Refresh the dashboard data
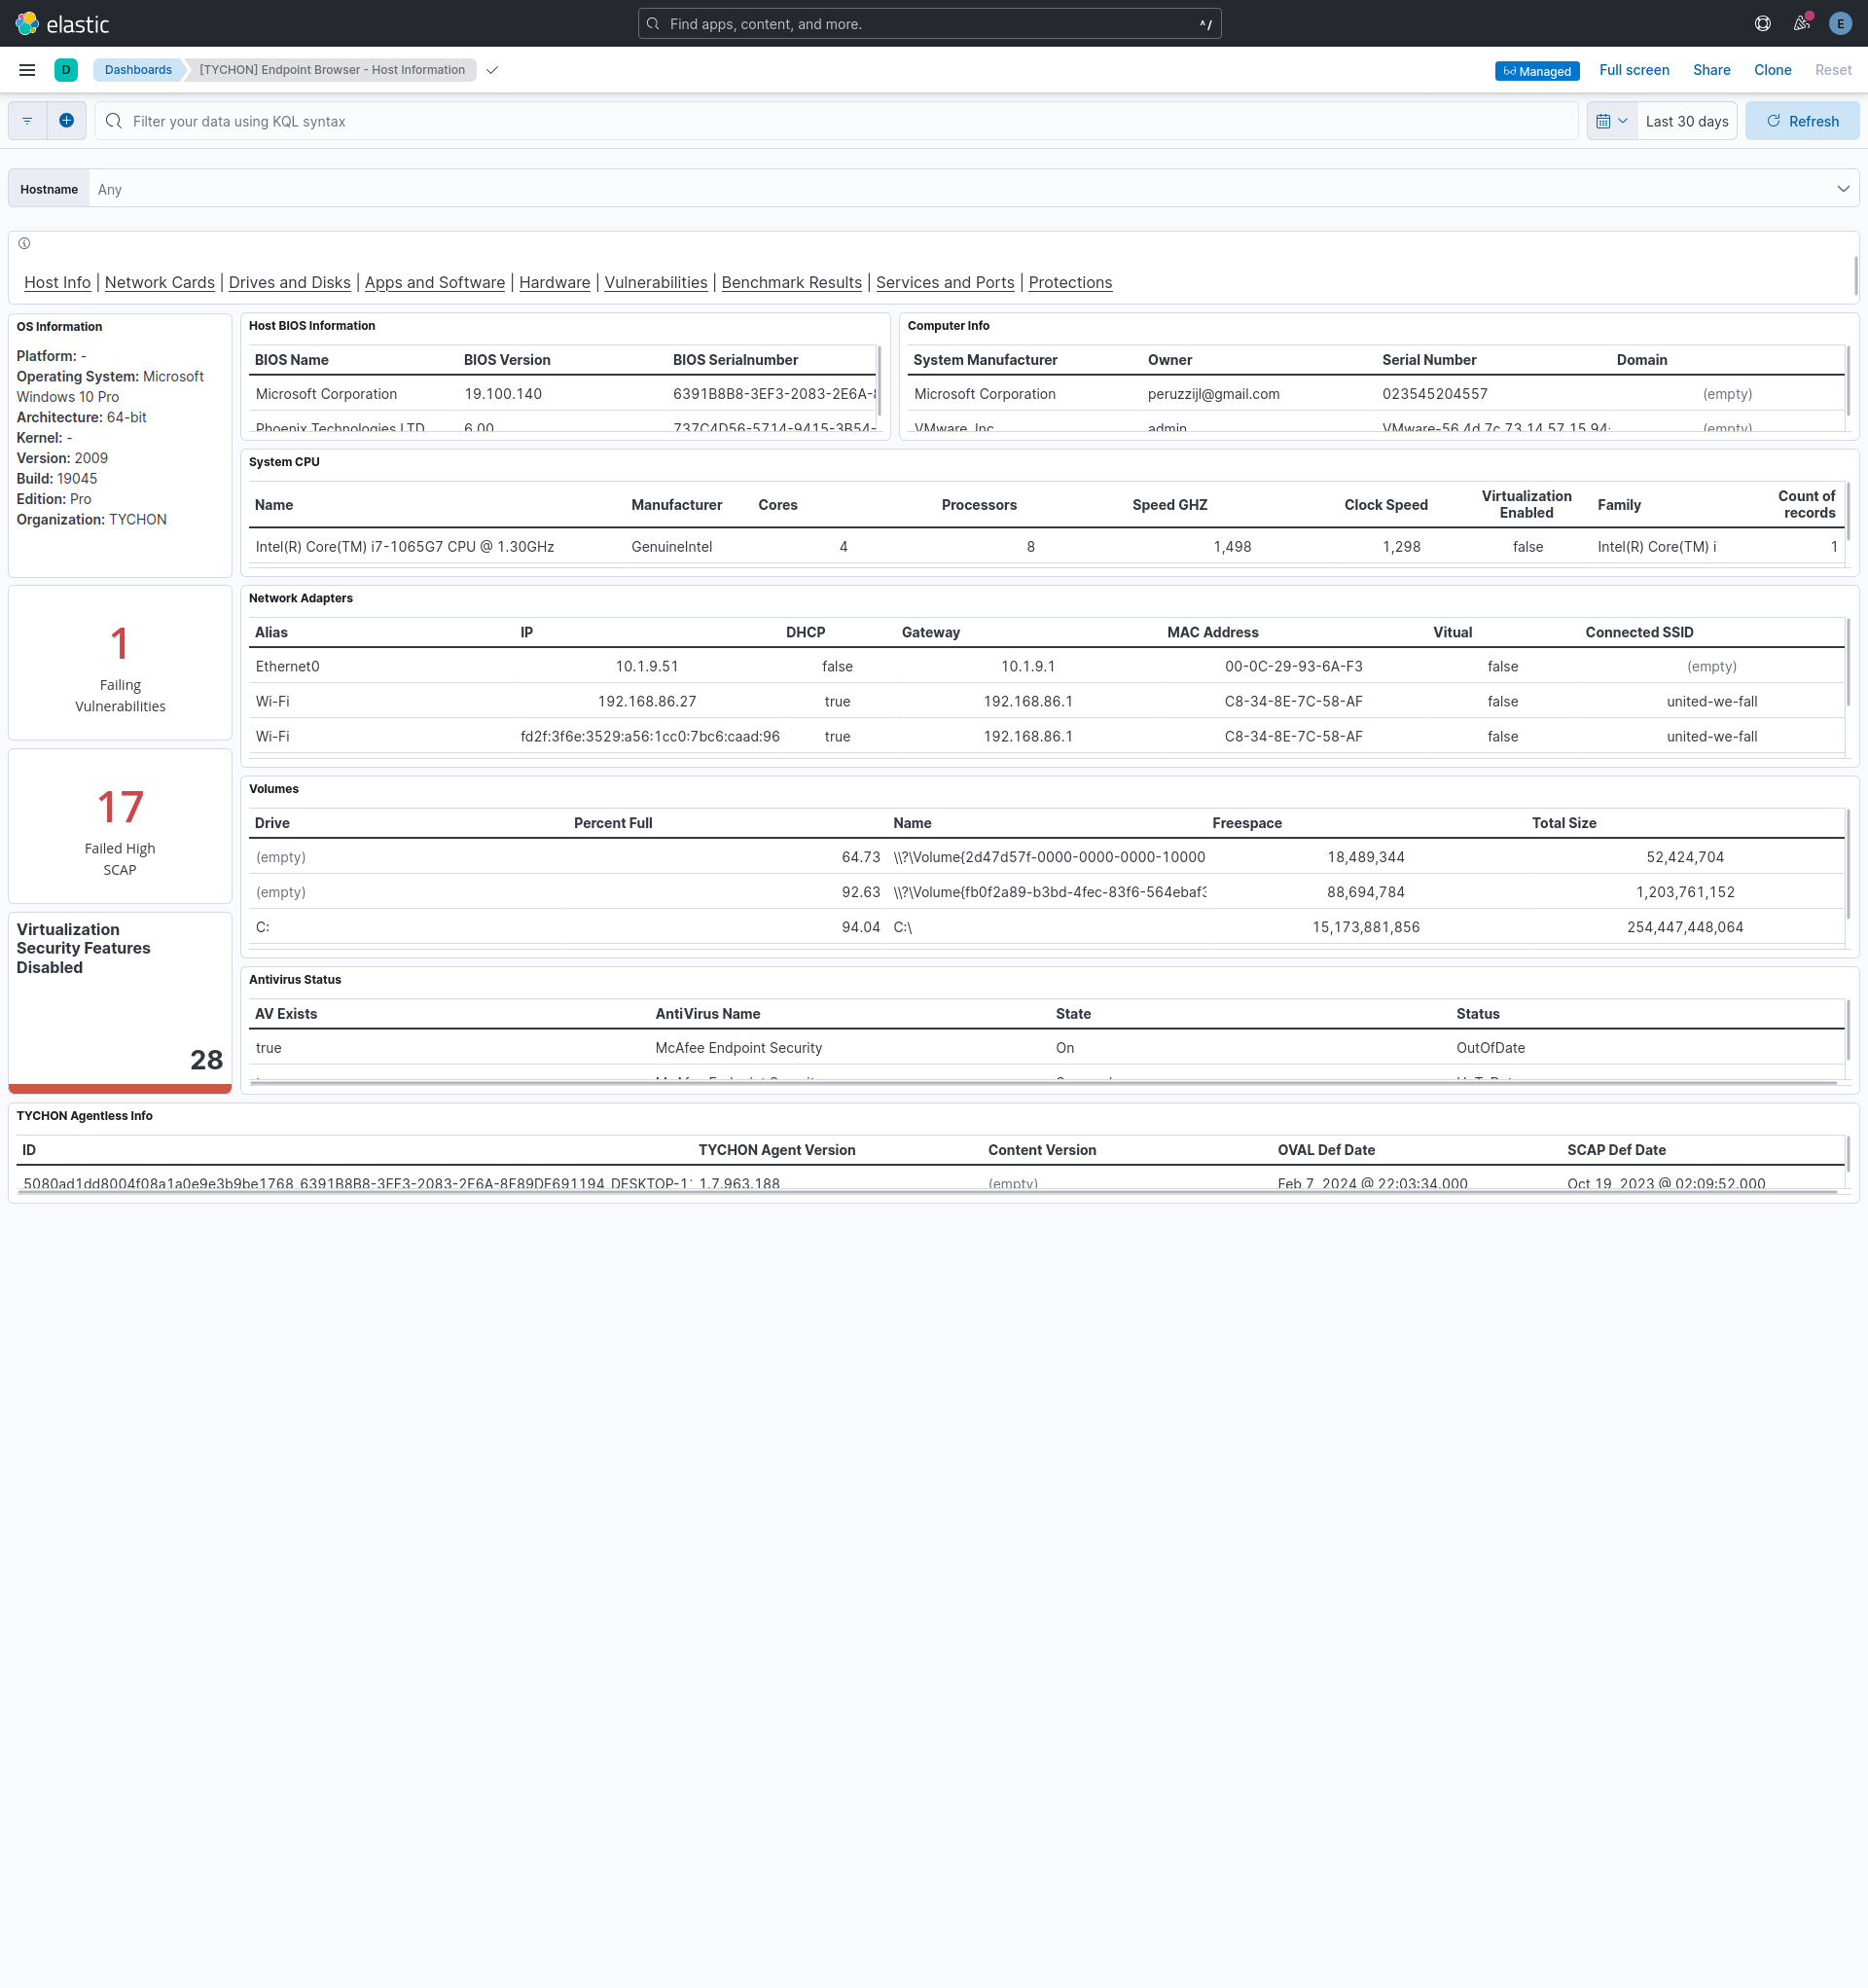1868x1988 pixels. click(x=1802, y=121)
